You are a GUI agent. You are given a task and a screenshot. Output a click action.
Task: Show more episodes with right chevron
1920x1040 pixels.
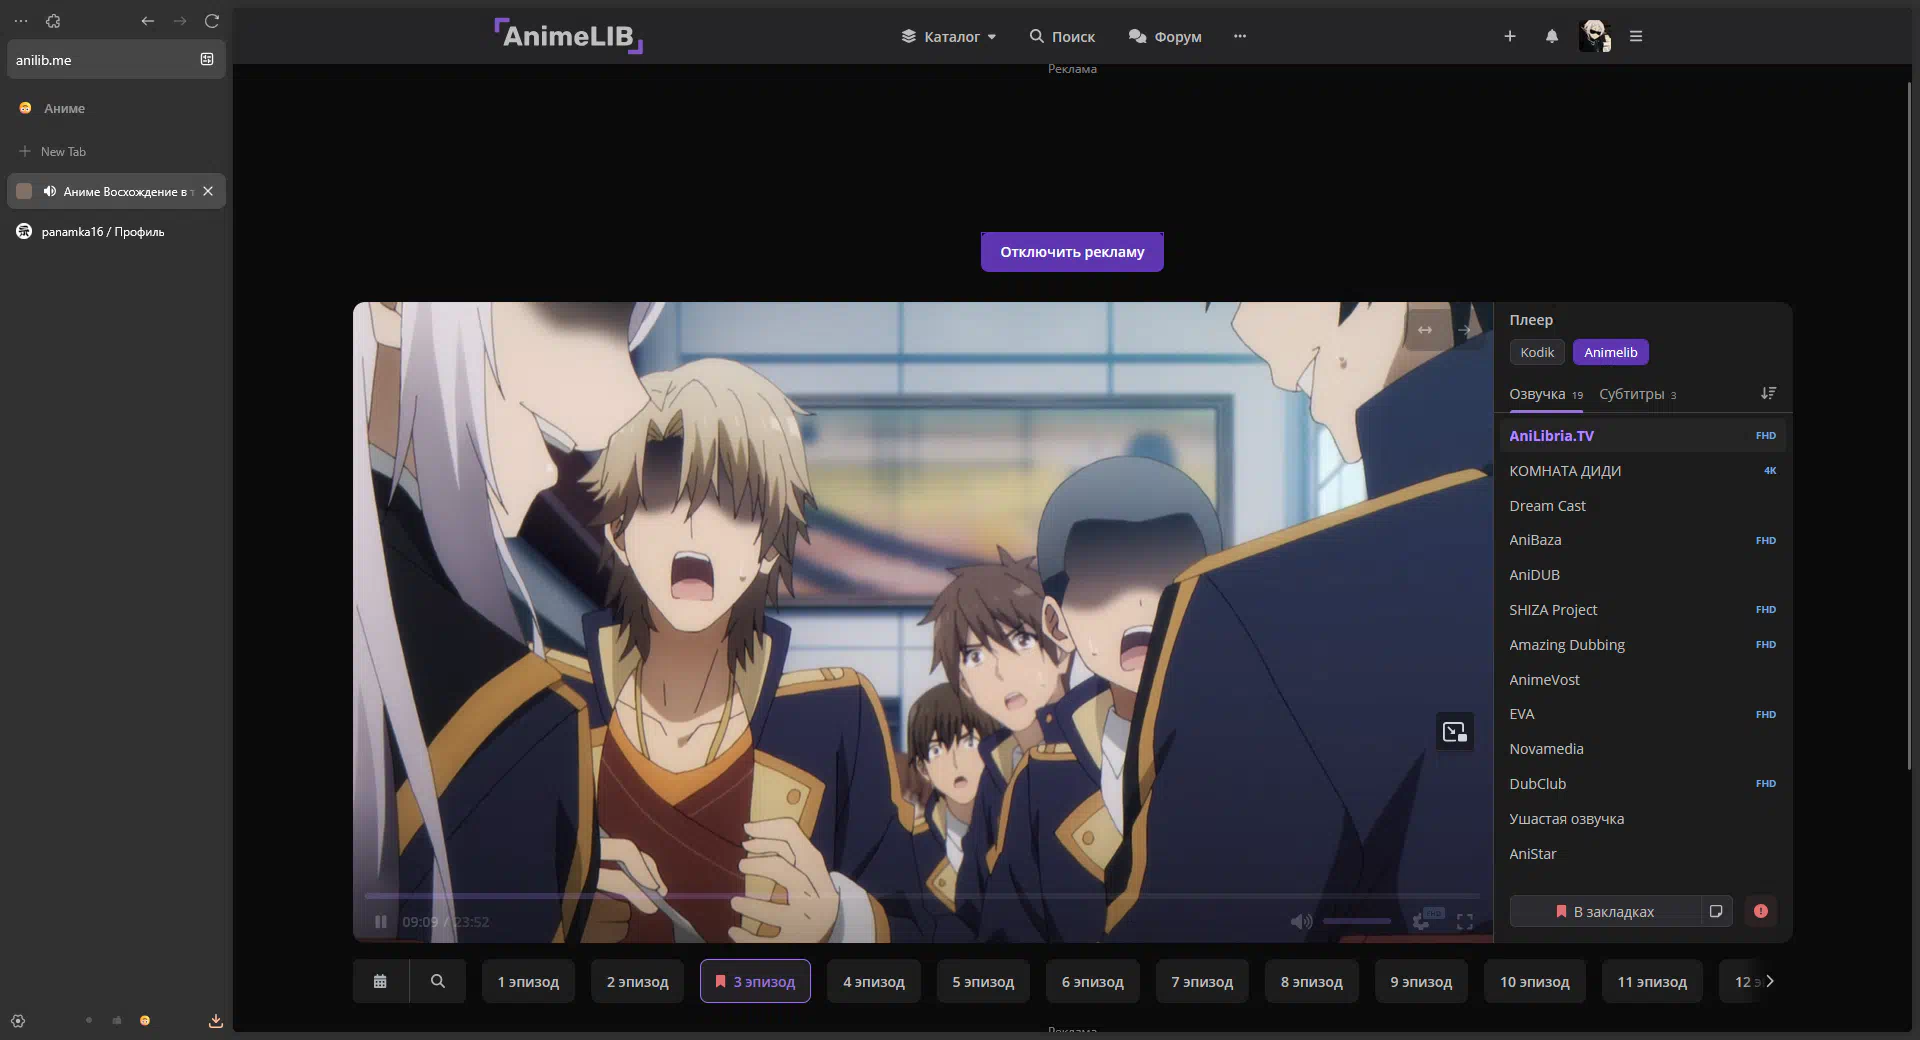[x=1770, y=981]
